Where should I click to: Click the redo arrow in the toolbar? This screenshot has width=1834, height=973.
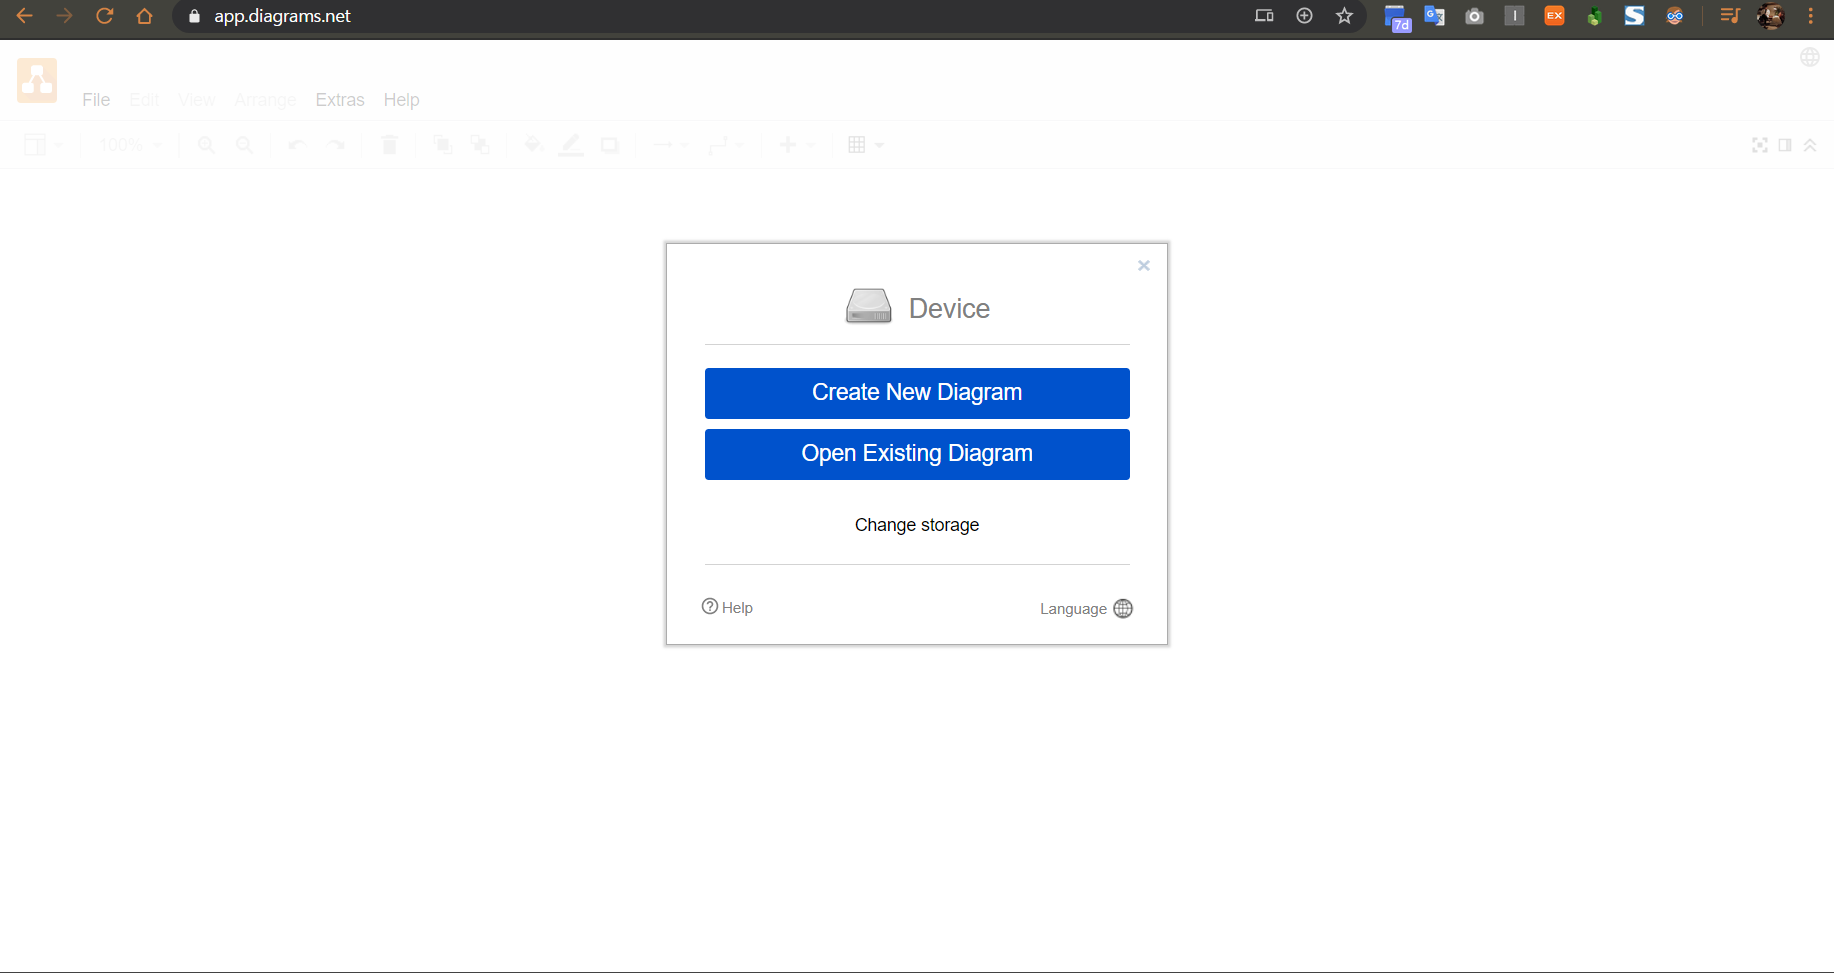coord(336,145)
